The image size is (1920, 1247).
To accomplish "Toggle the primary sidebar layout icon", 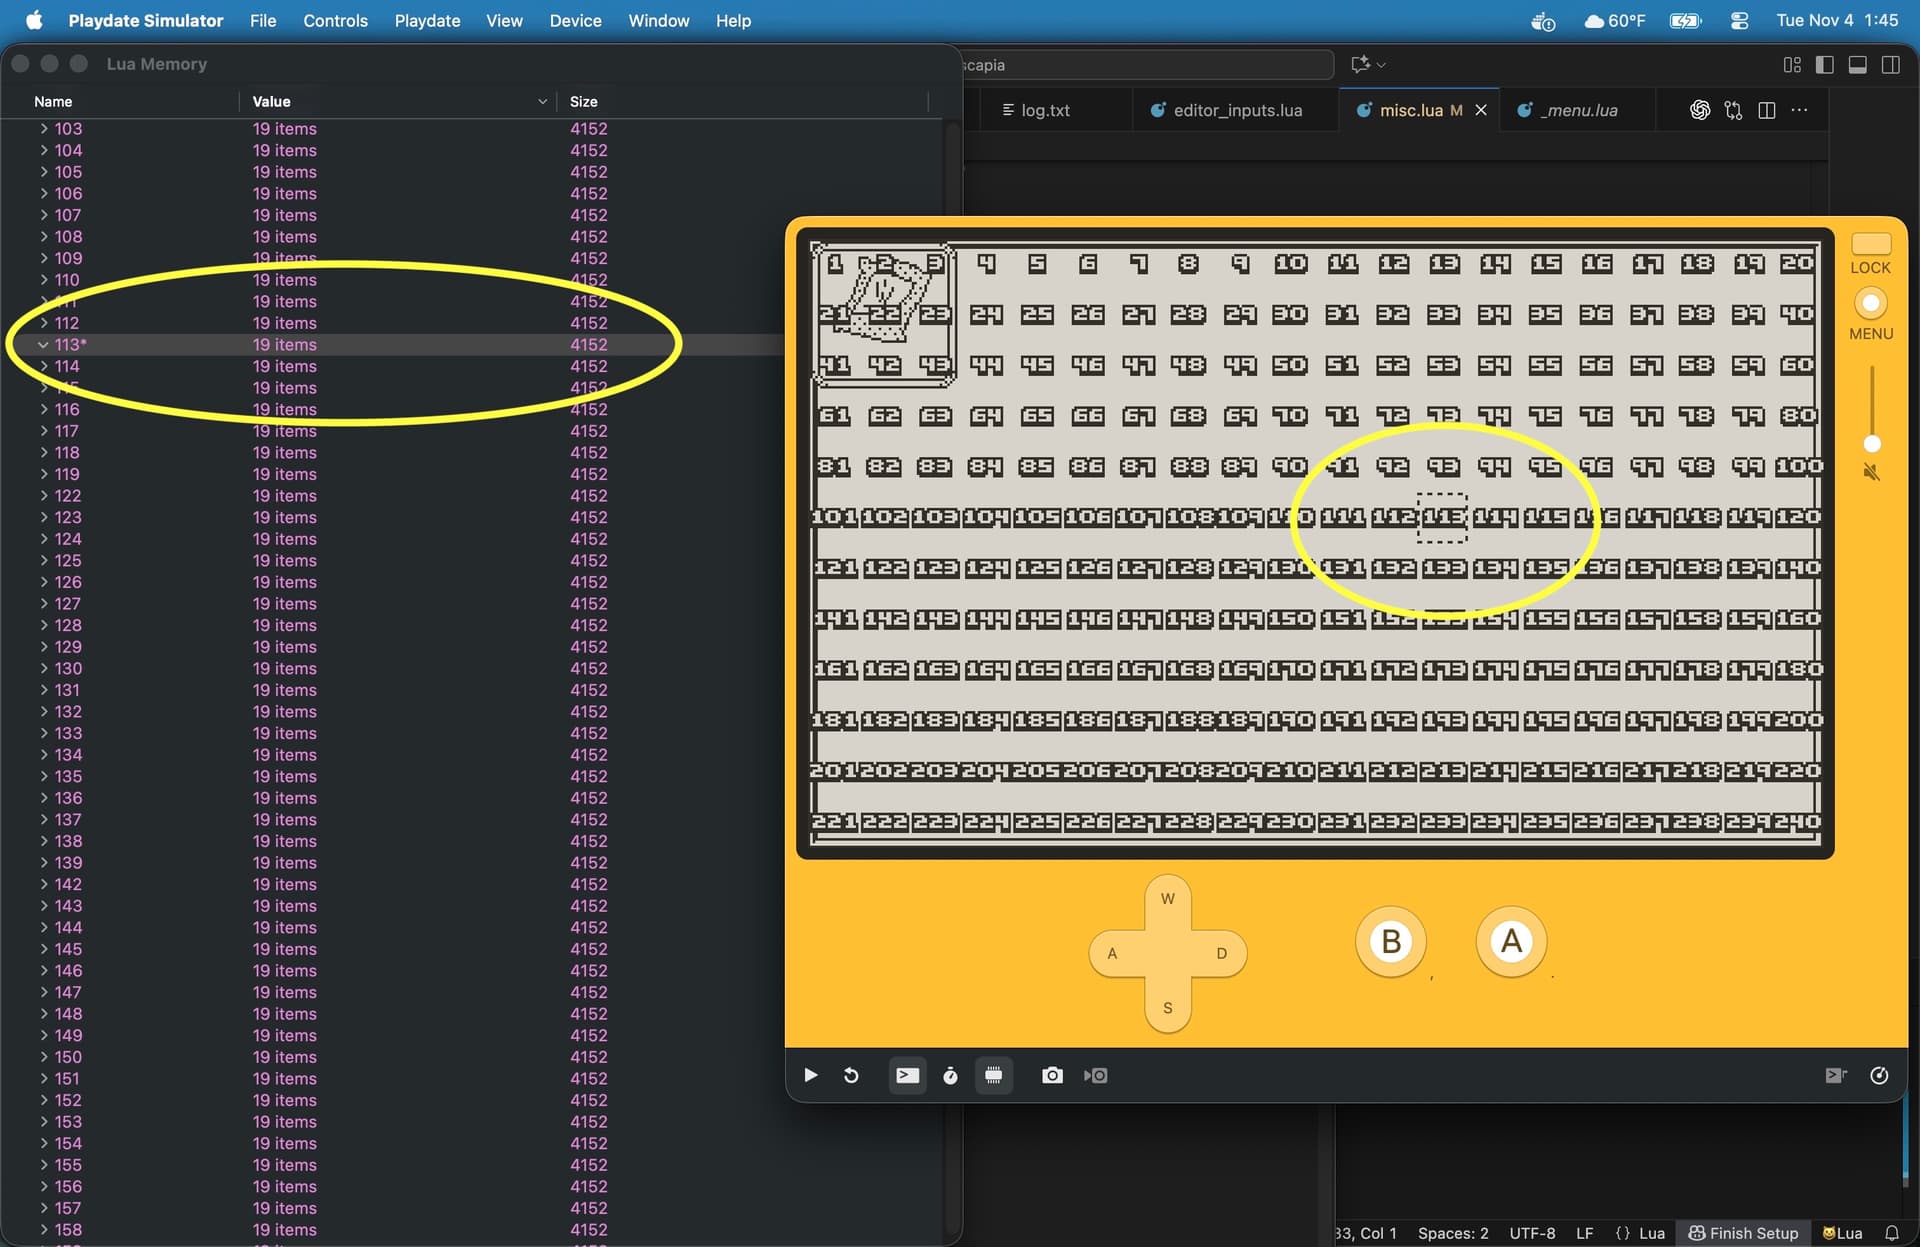I will click(1824, 65).
